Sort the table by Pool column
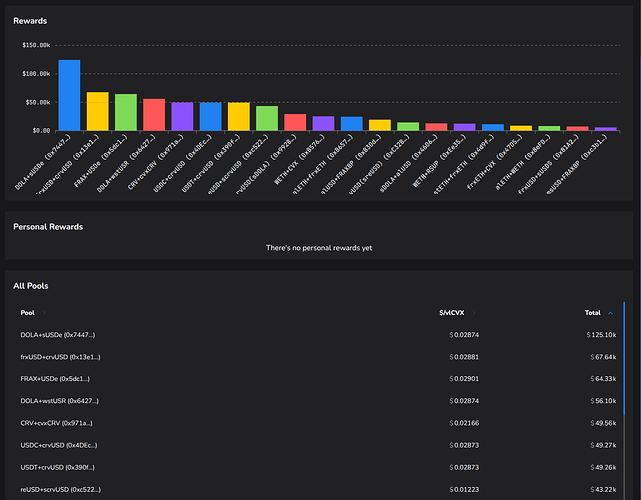641x500 pixels. 27,313
